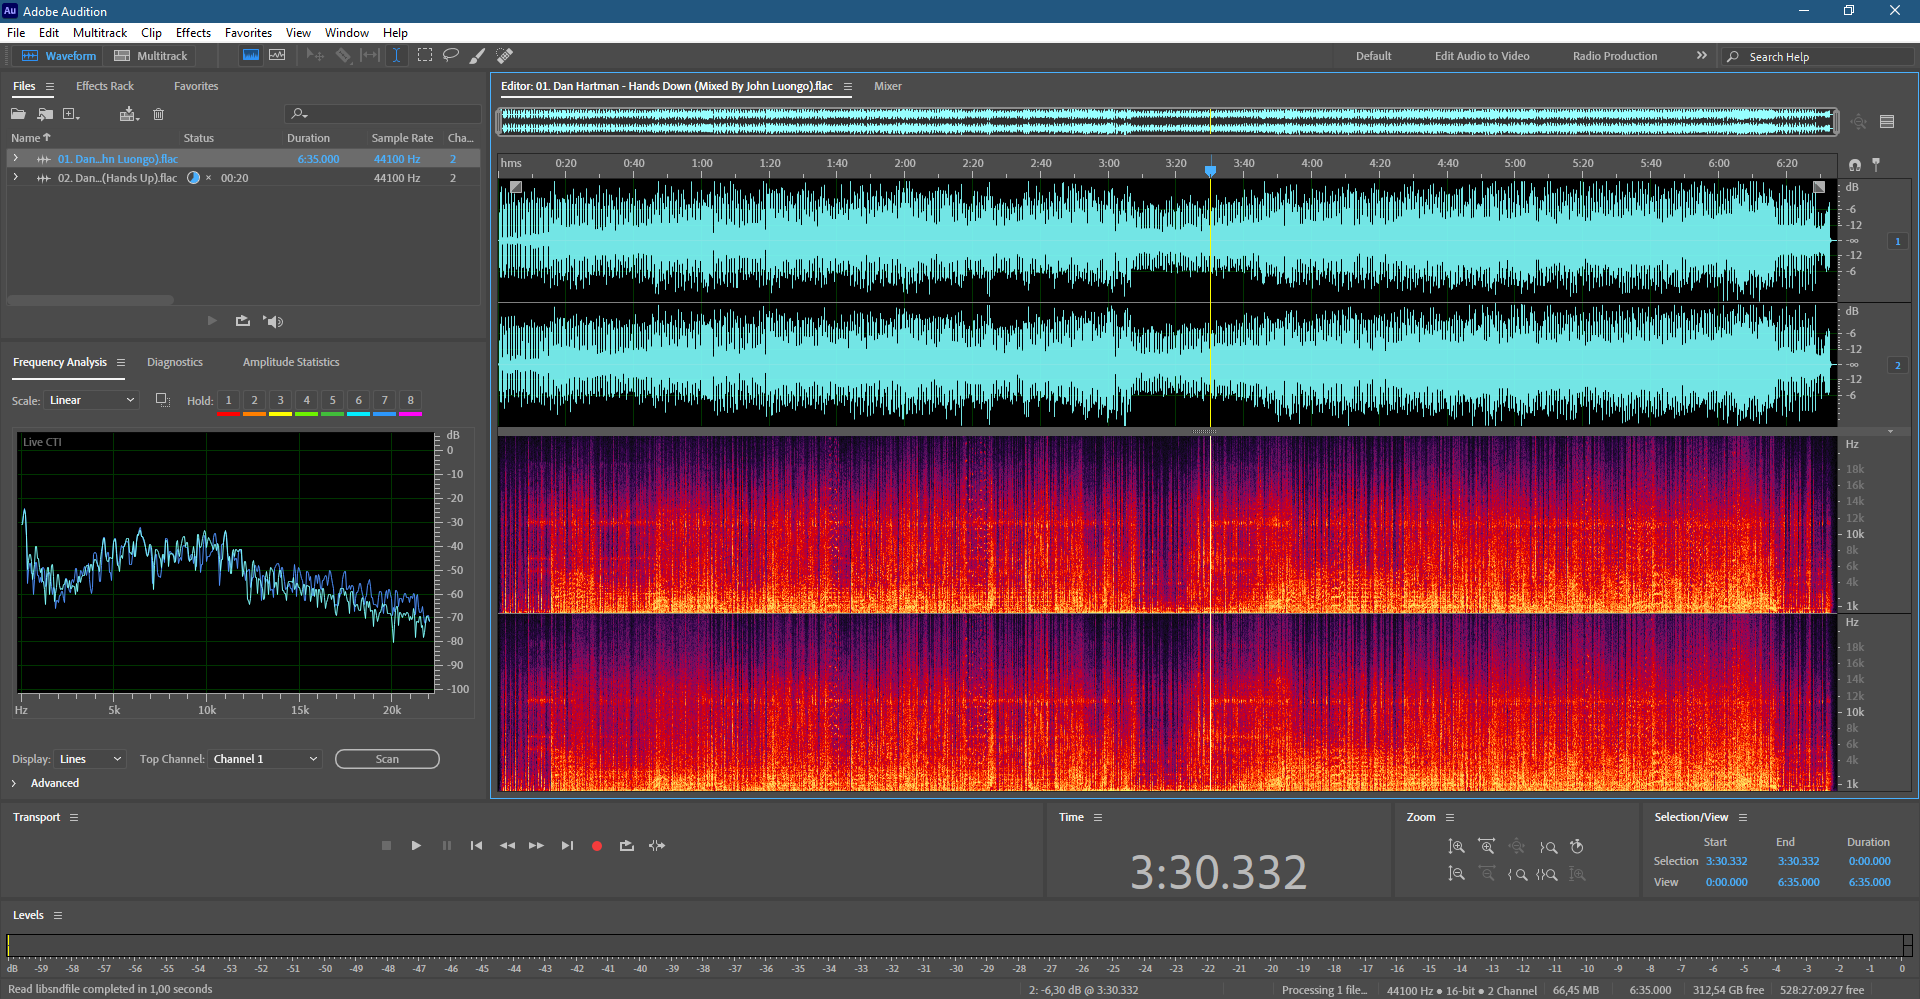Open the Files panel menu

(x=49, y=86)
